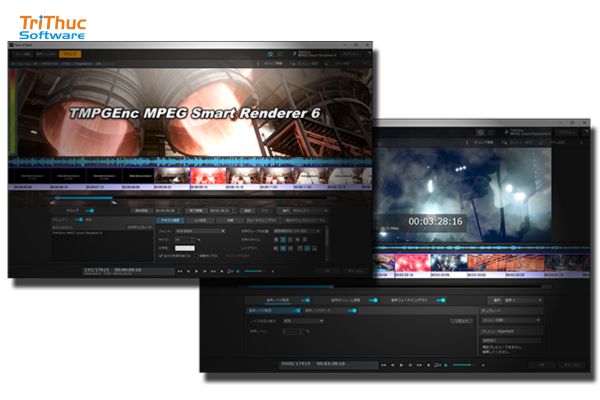Click the noise removal level stepper
Screen dimensions: 600x400
301,331
